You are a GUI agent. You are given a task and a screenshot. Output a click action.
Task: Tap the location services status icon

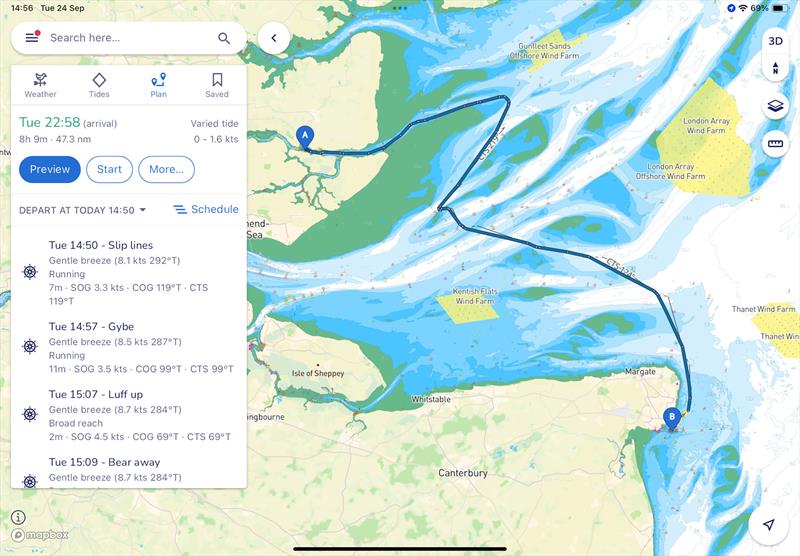click(731, 8)
